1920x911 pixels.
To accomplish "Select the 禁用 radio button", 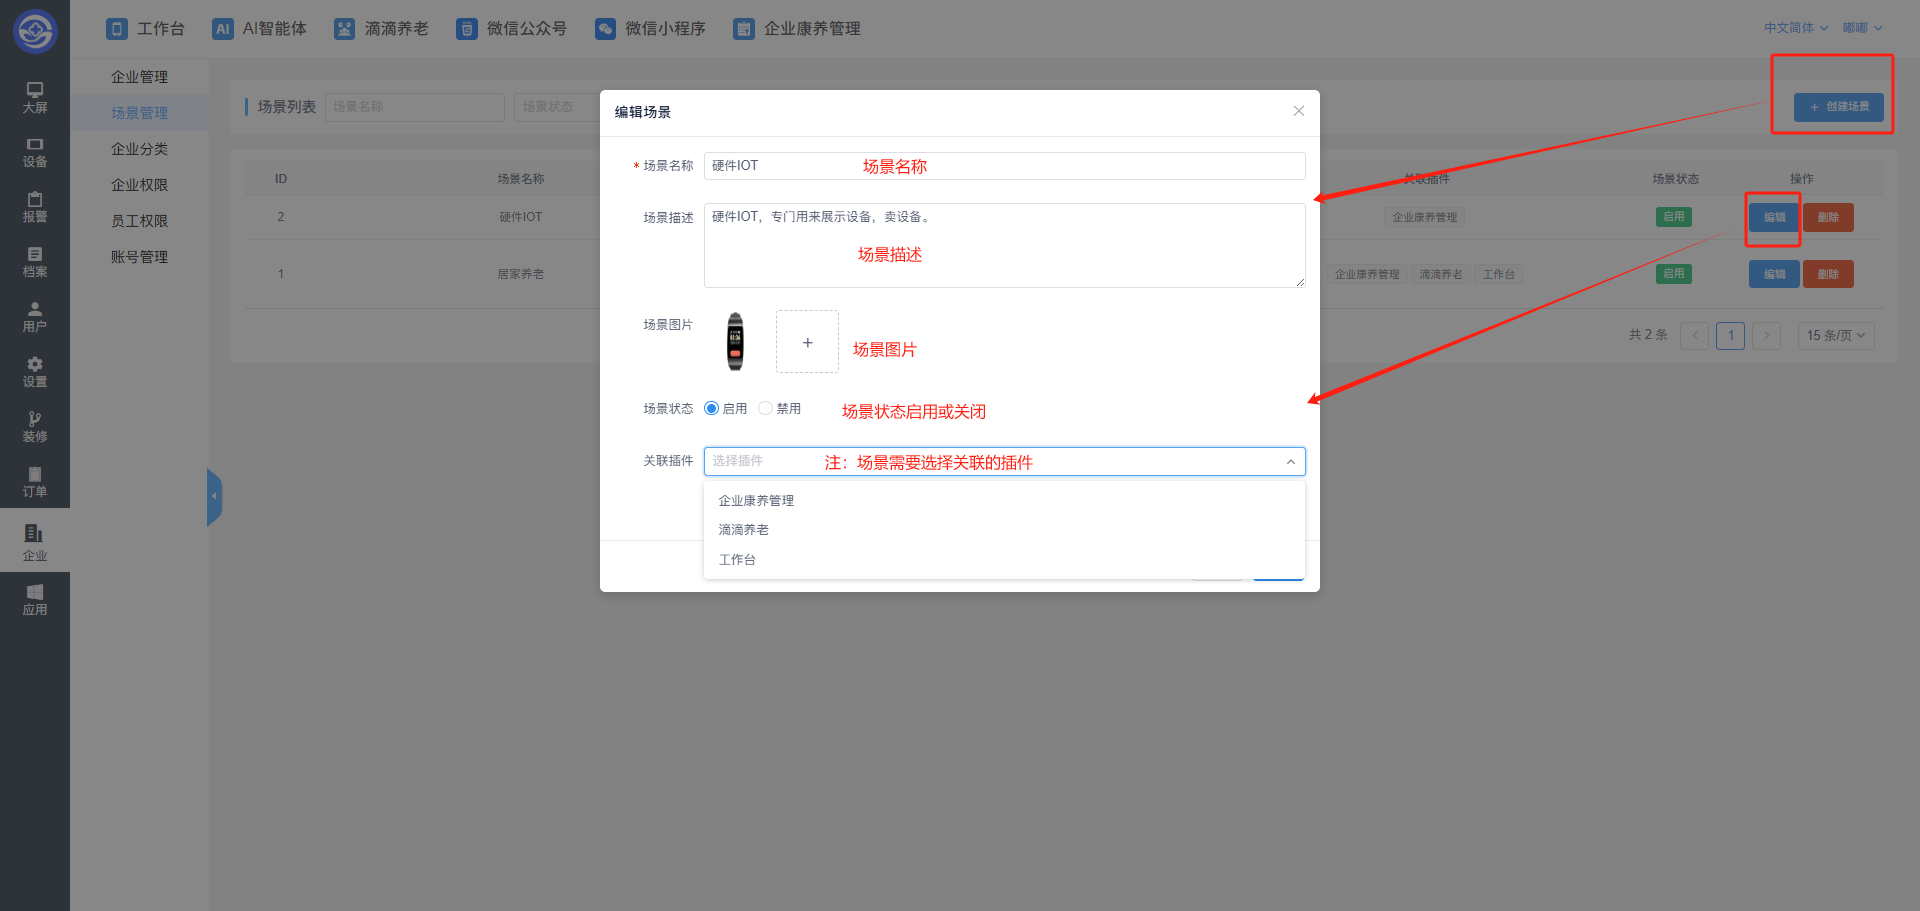I will (x=766, y=408).
